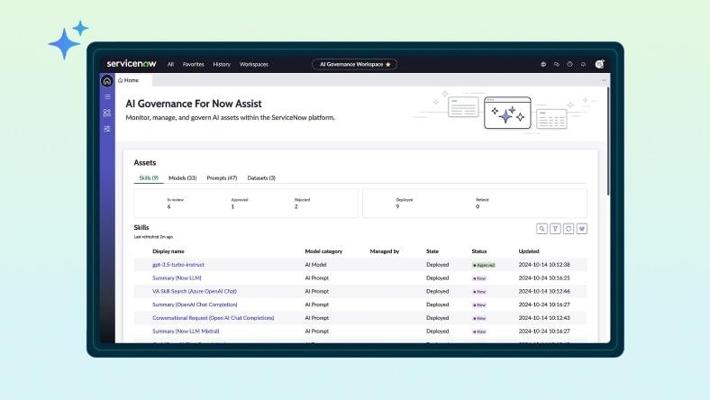Open Conversational Request (OpenAI Chat Completions) link
This screenshot has width=710, height=400.
(213, 318)
